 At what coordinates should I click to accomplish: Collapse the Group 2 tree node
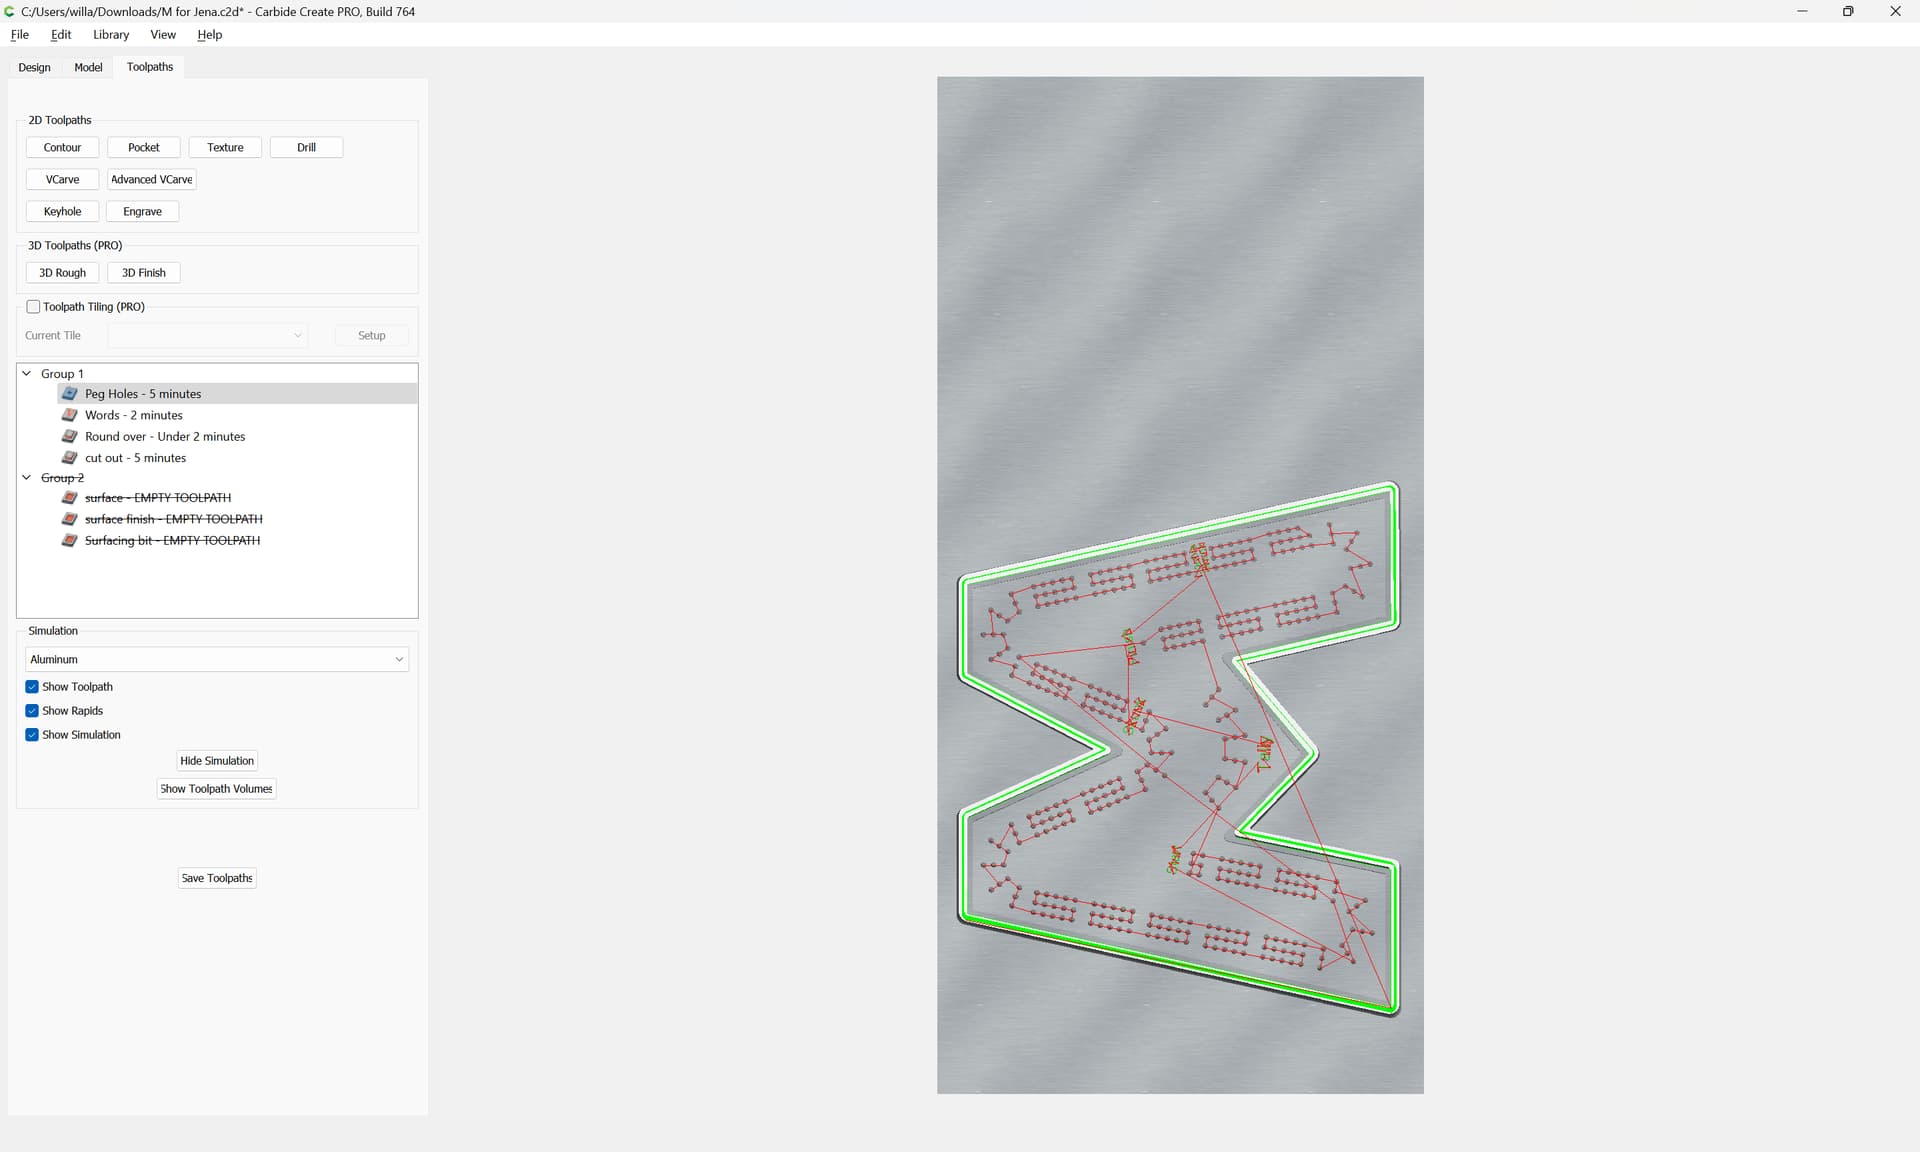(27, 478)
